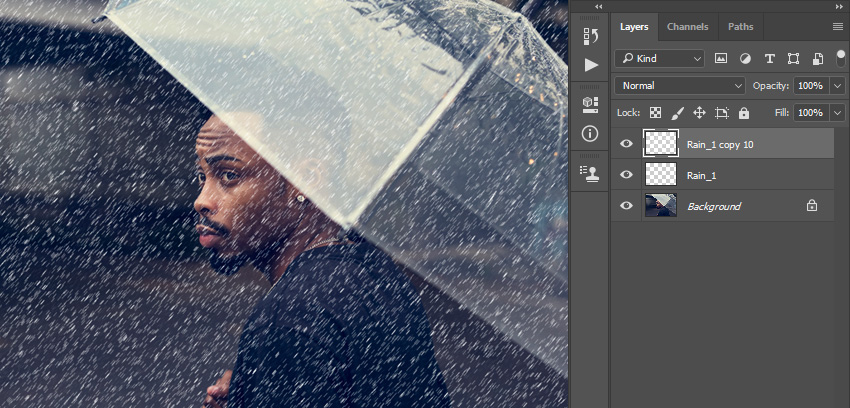Lock position move icon
This screenshot has width=850, height=408.
(x=699, y=113)
